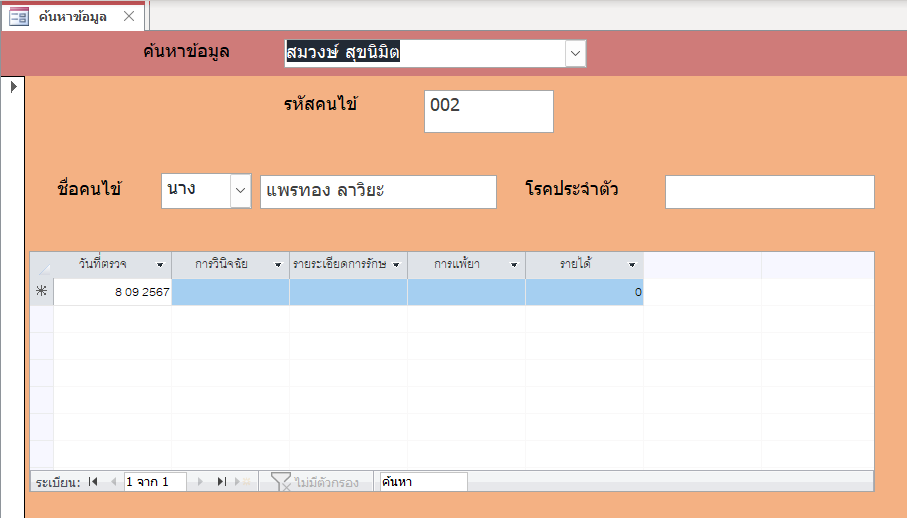Click the record number box 1 จาก 1
The image size is (907, 518).
(154, 482)
